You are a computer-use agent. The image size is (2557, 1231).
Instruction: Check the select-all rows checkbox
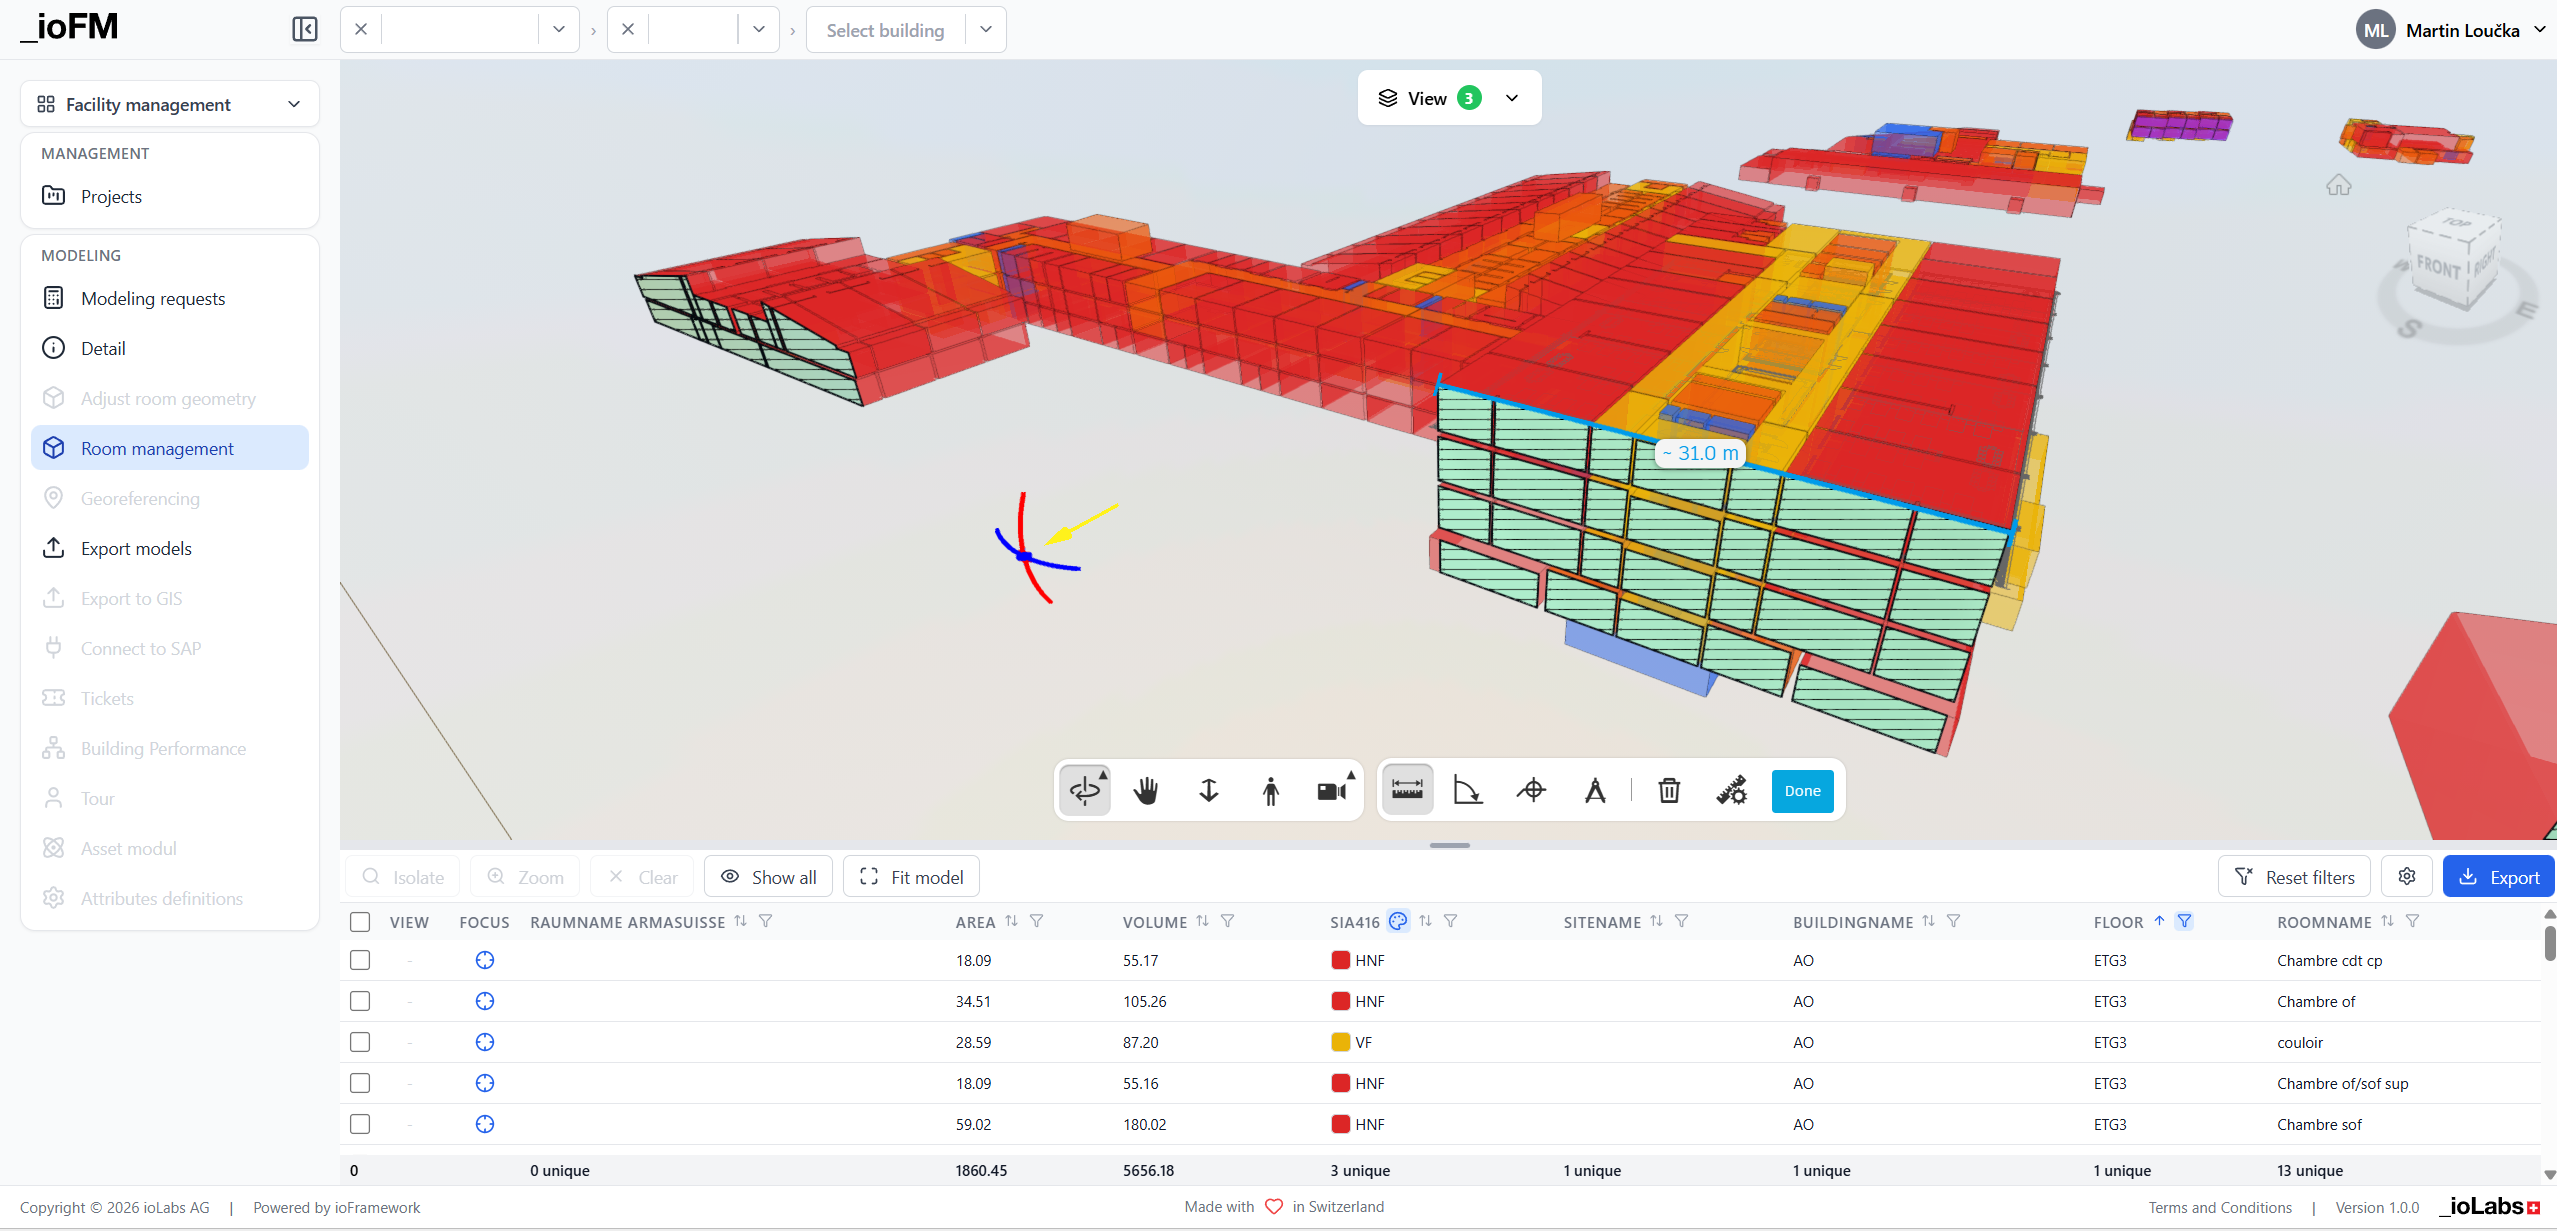click(x=360, y=922)
